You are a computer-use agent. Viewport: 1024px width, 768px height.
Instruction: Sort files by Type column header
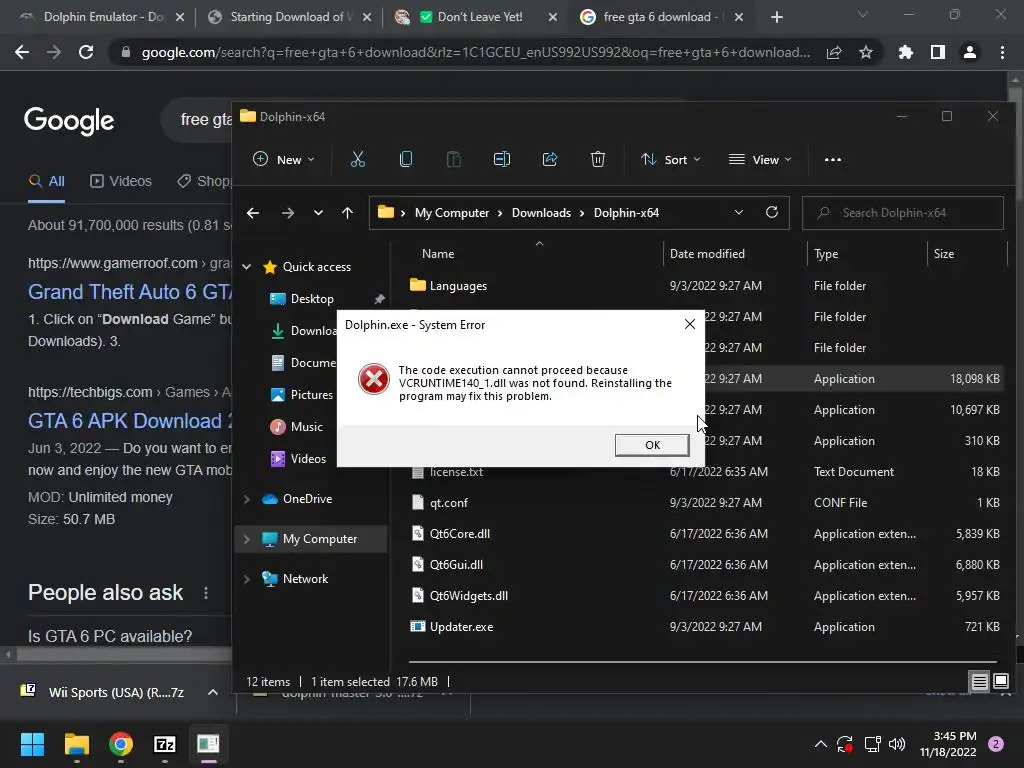826,254
